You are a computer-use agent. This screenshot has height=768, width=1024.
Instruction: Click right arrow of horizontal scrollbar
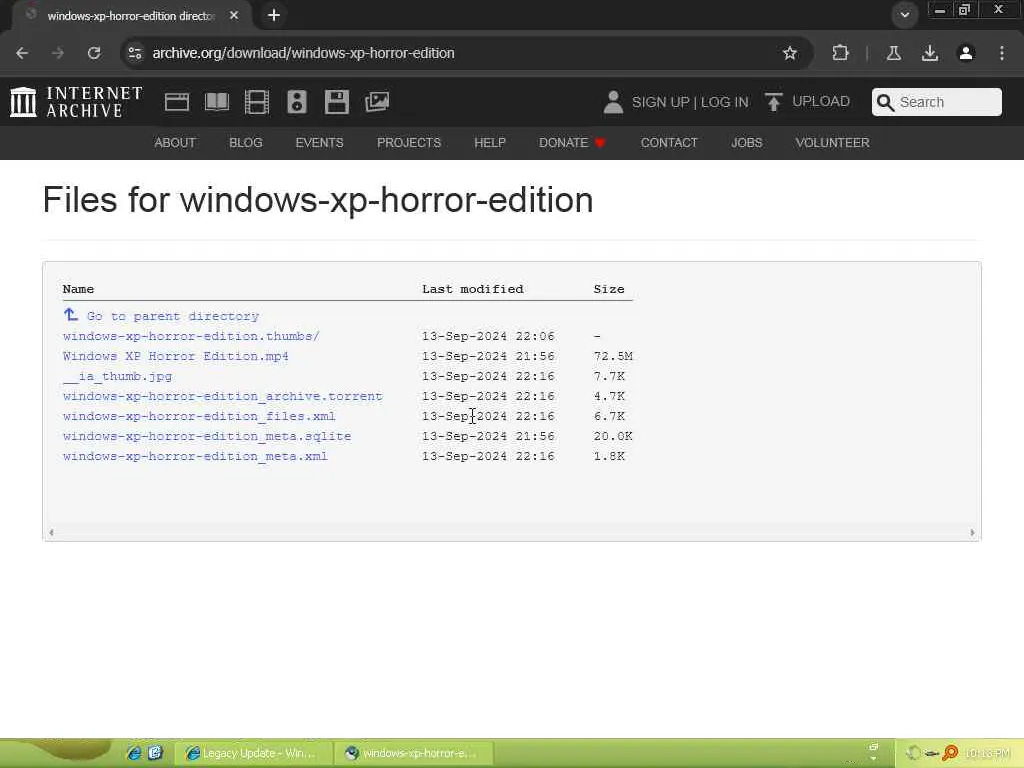pyautogui.click(x=972, y=532)
